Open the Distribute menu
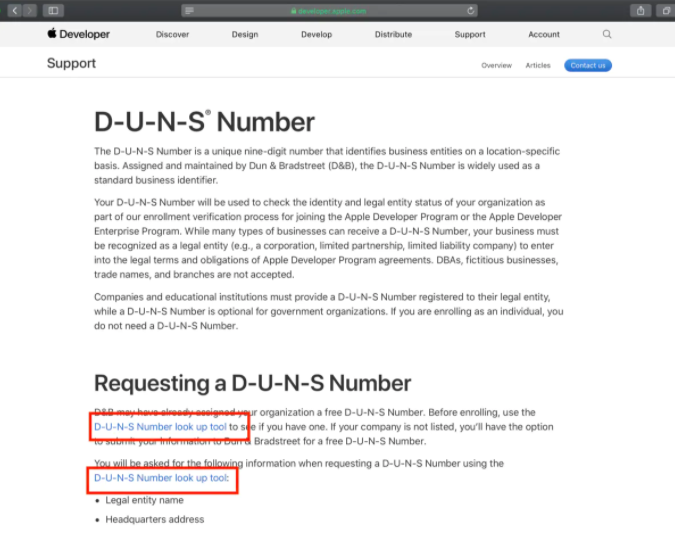The height and width of the screenshot is (542, 675). (x=393, y=34)
